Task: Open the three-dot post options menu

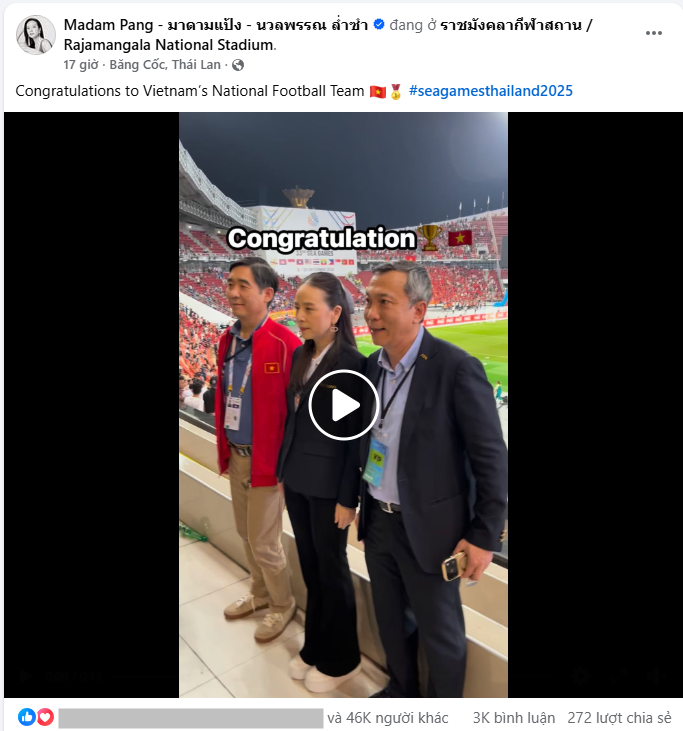Action: (x=654, y=33)
